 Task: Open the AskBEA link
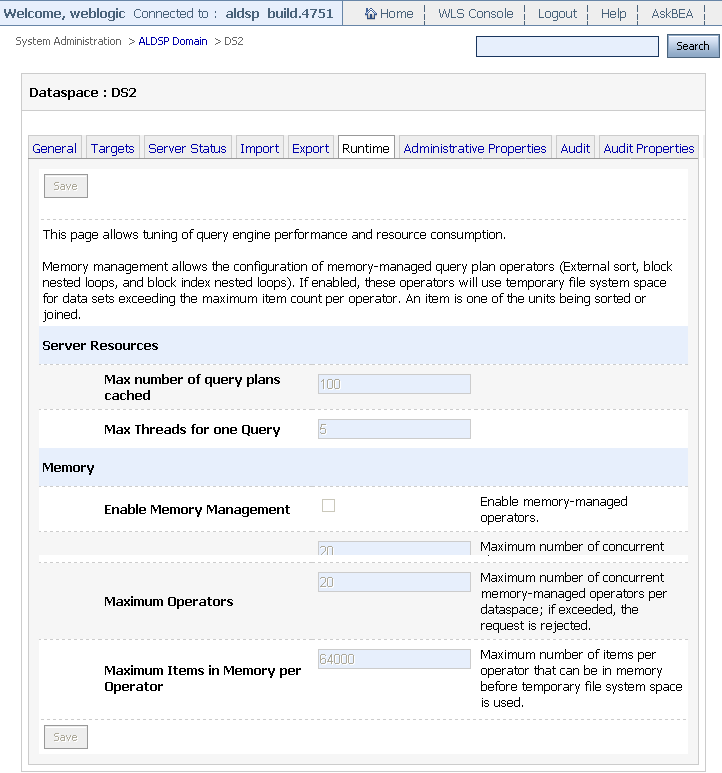pyautogui.click(x=672, y=14)
